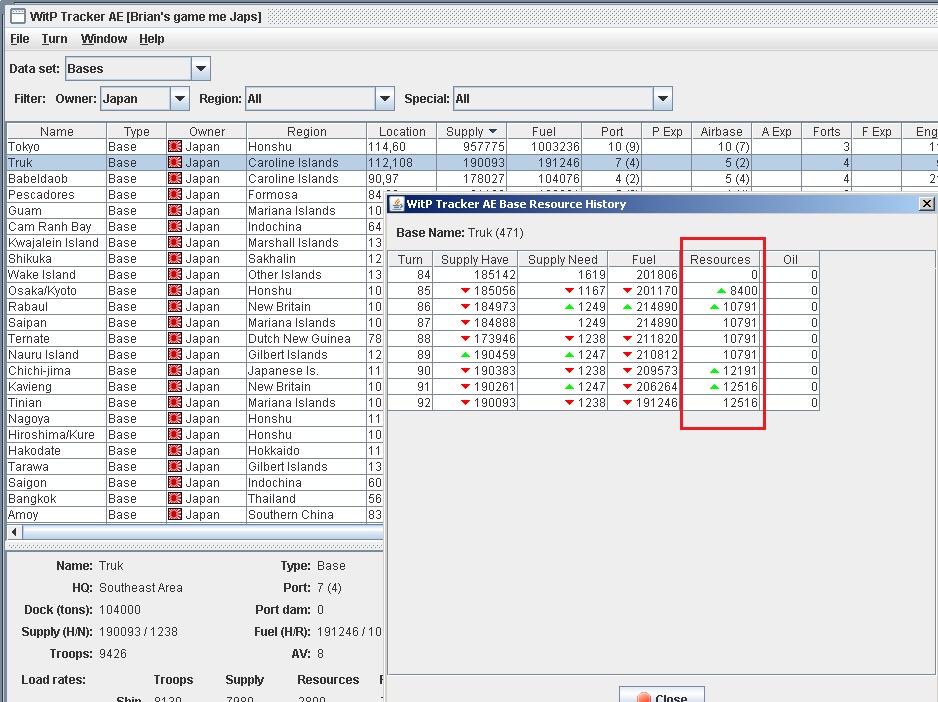Image resolution: width=938 pixels, height=702 pixels.
Task: Click the Close button in Resource History dialog
Action: (662, 696)
